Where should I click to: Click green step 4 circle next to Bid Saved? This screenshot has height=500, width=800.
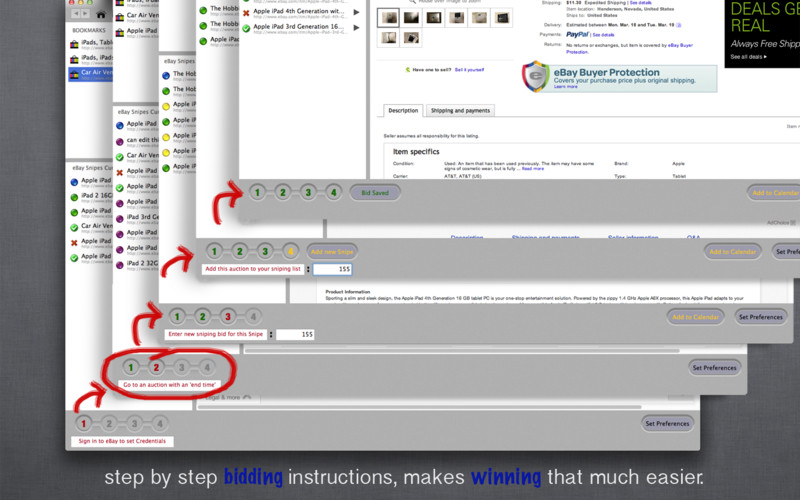[333, 193]
